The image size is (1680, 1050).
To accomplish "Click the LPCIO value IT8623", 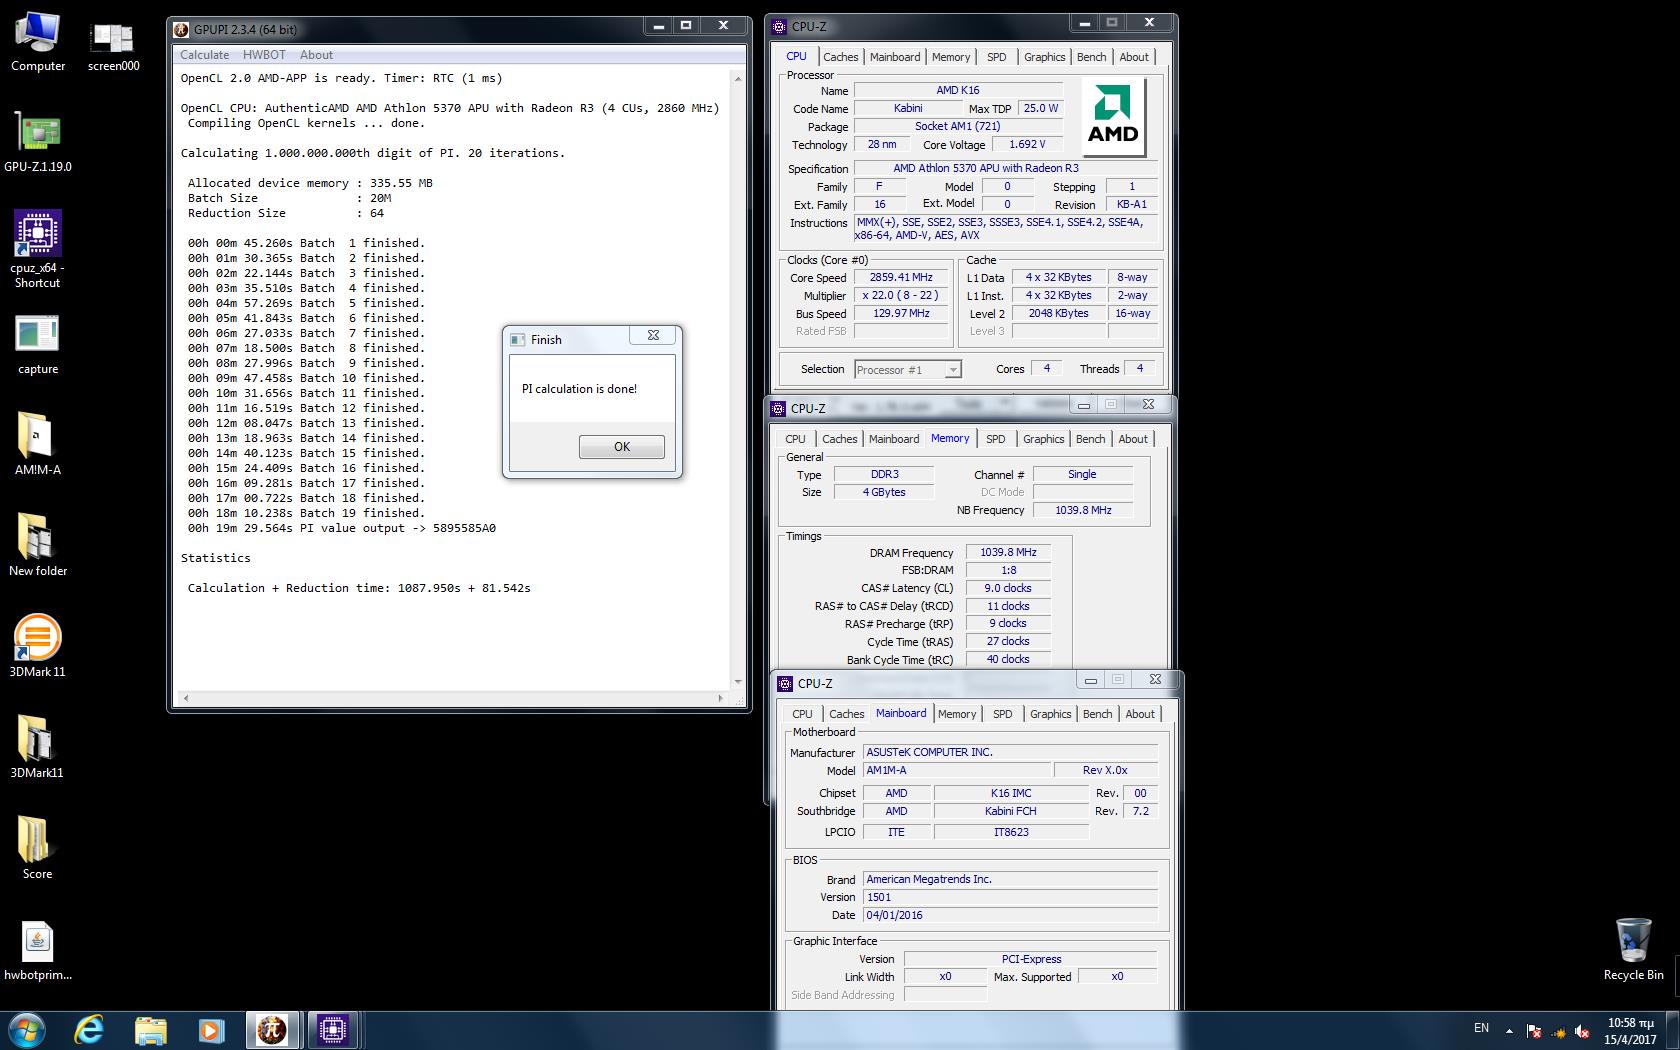I will 1011,832.
